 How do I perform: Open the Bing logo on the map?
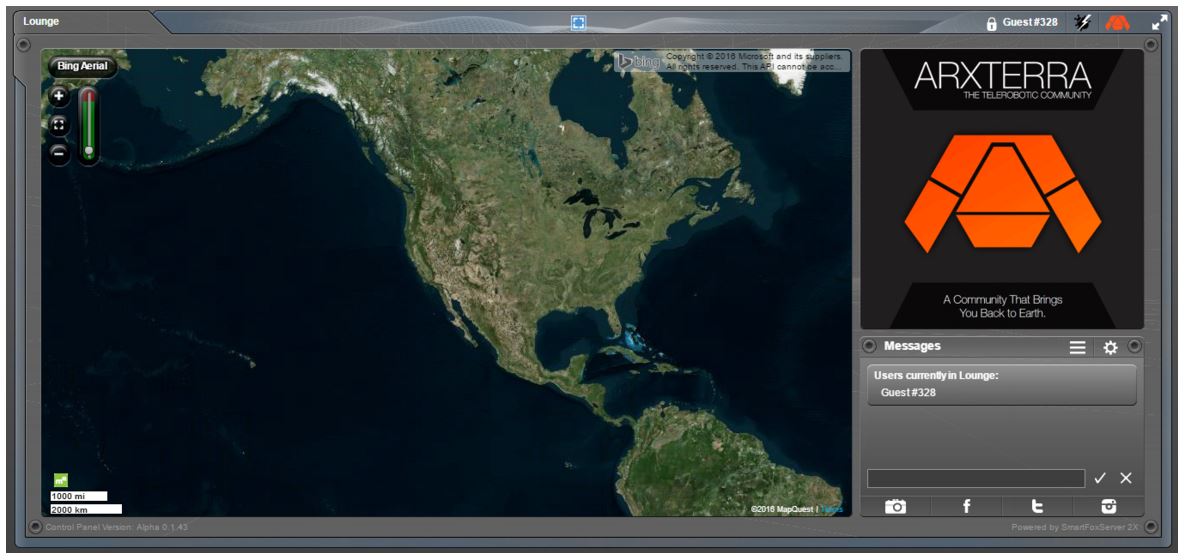(637, 62)
